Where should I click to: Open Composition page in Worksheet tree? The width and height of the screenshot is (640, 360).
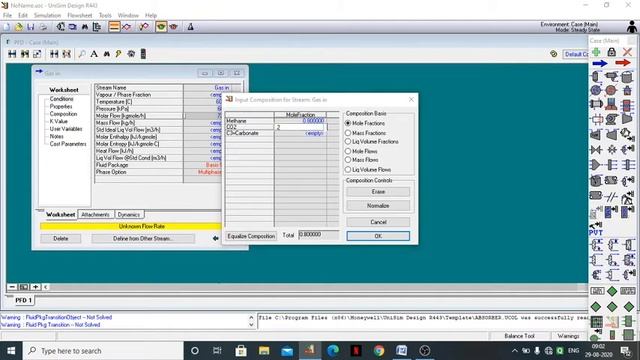tap(63, 114)
